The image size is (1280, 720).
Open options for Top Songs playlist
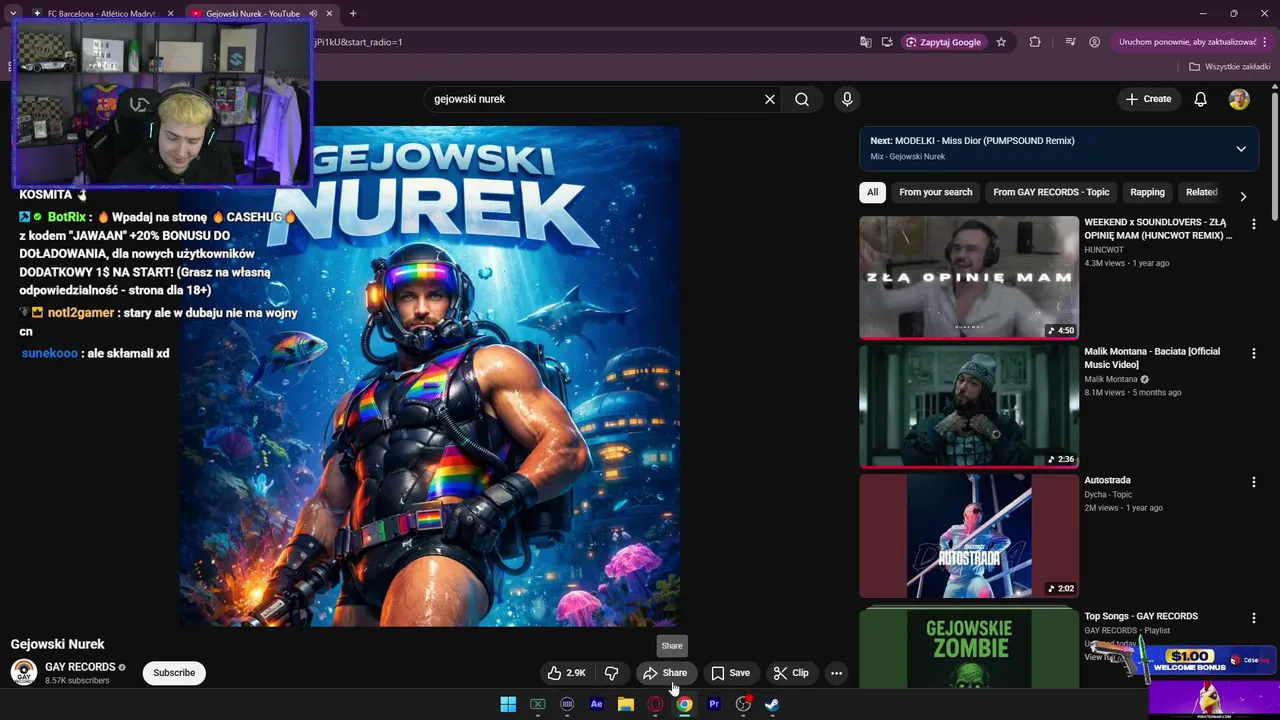coord(1253,618)
